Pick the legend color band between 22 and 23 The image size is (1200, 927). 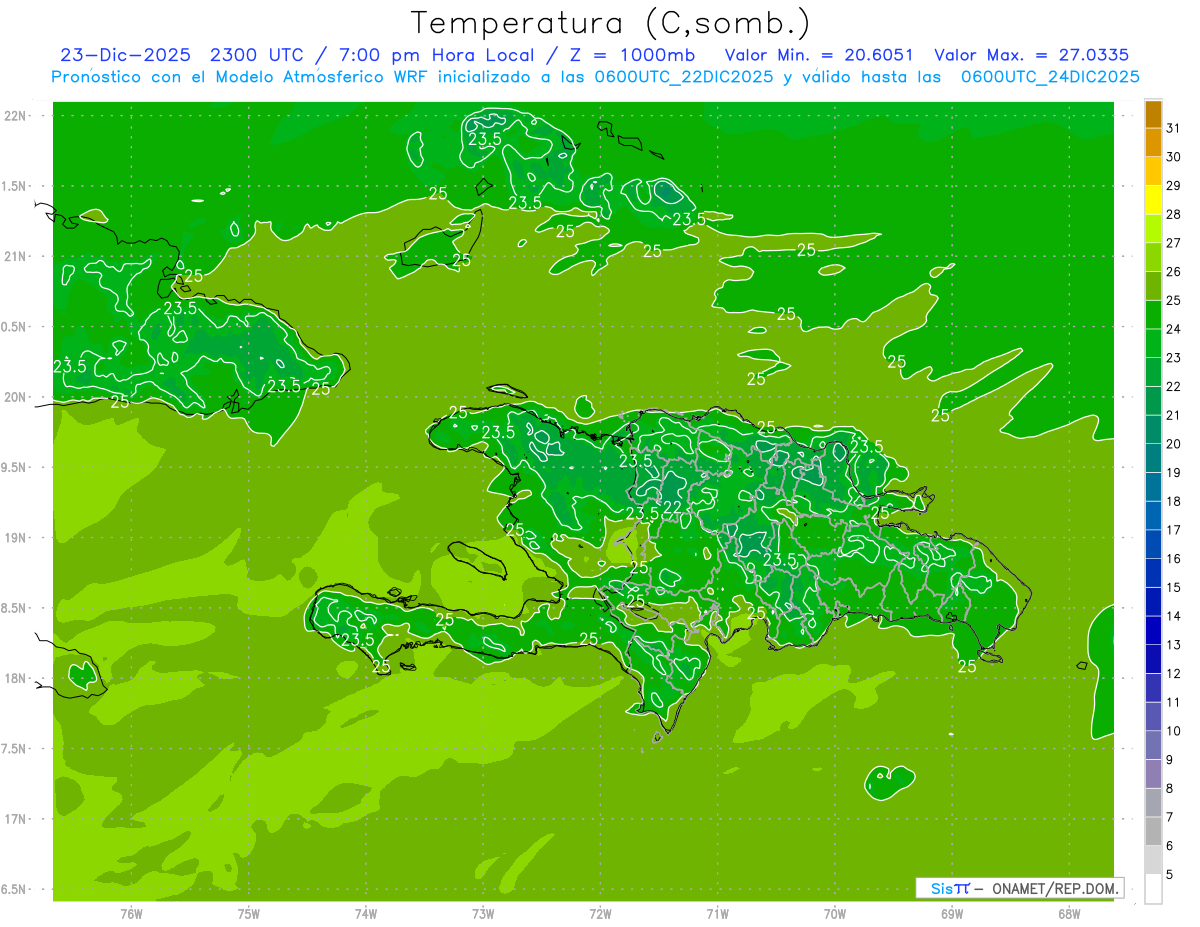[1153, 372]
